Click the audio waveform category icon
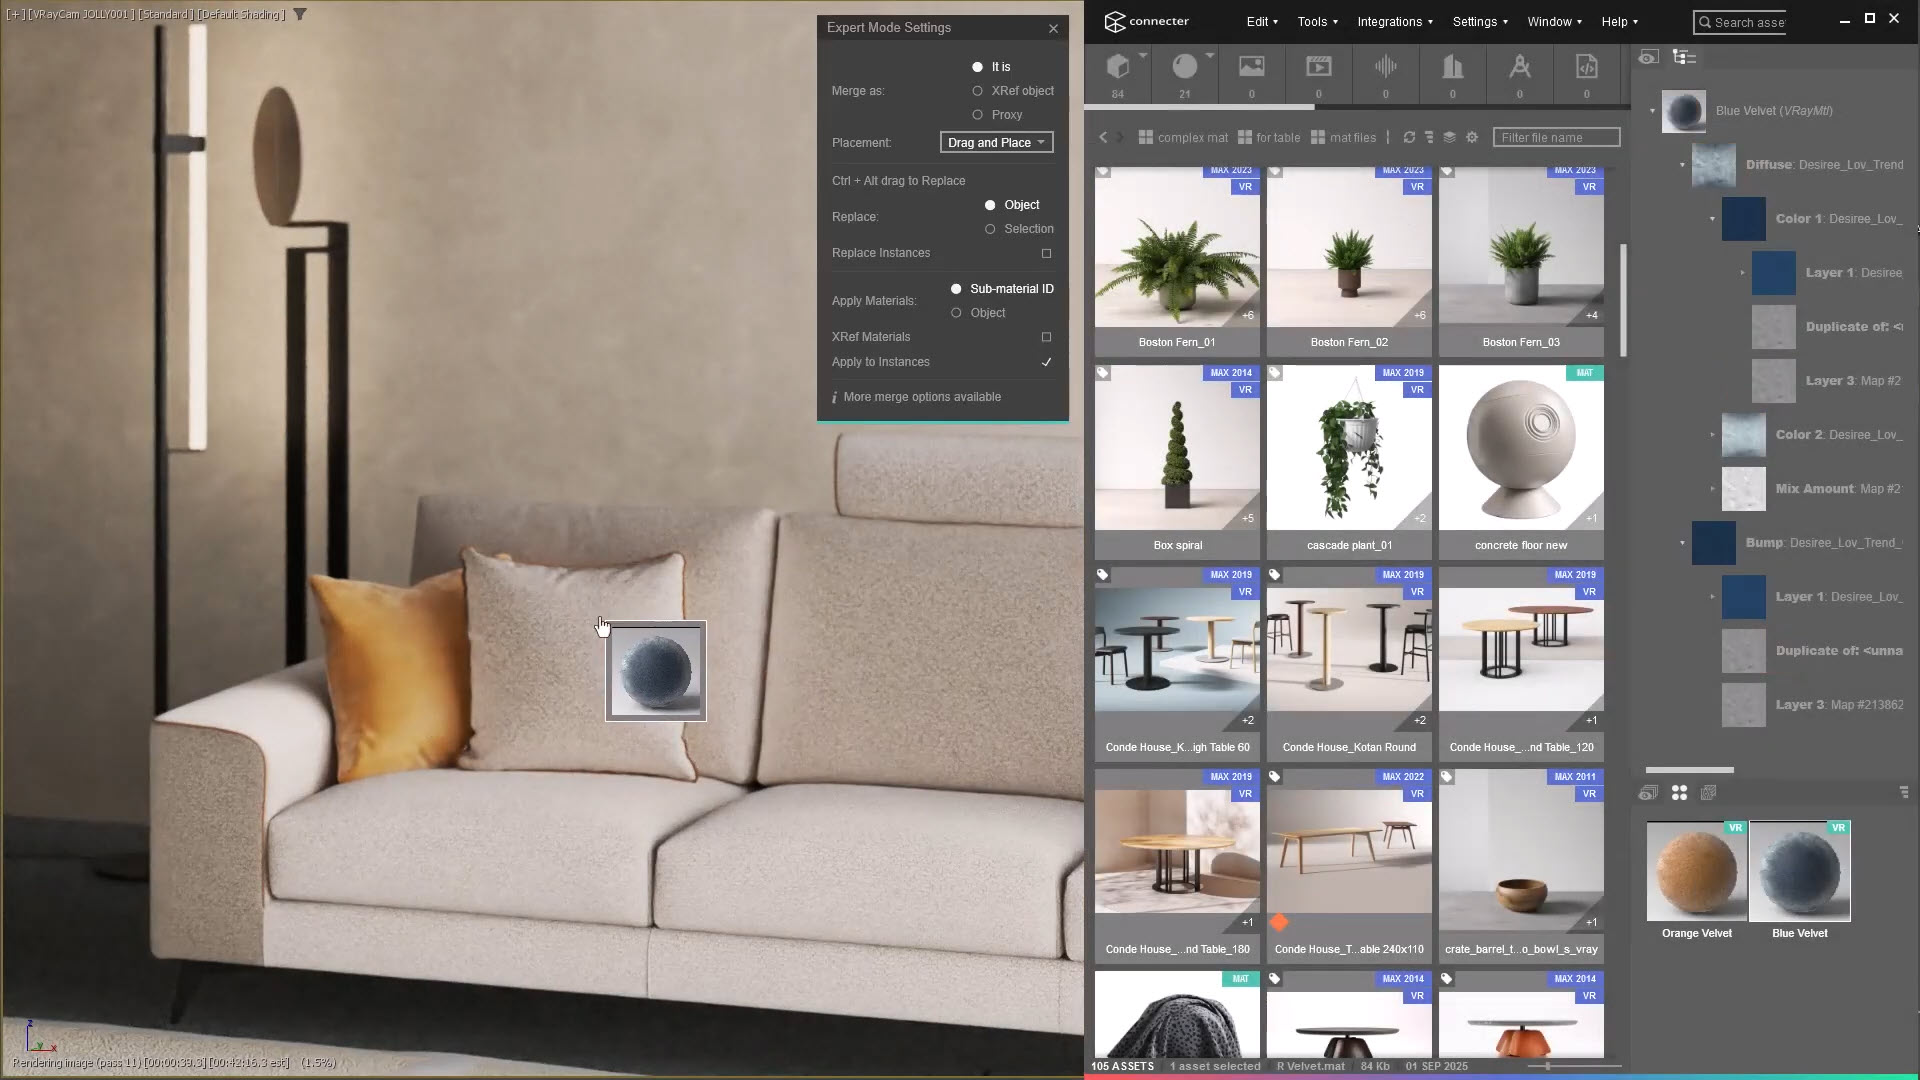 click(x=1385, y=67)
